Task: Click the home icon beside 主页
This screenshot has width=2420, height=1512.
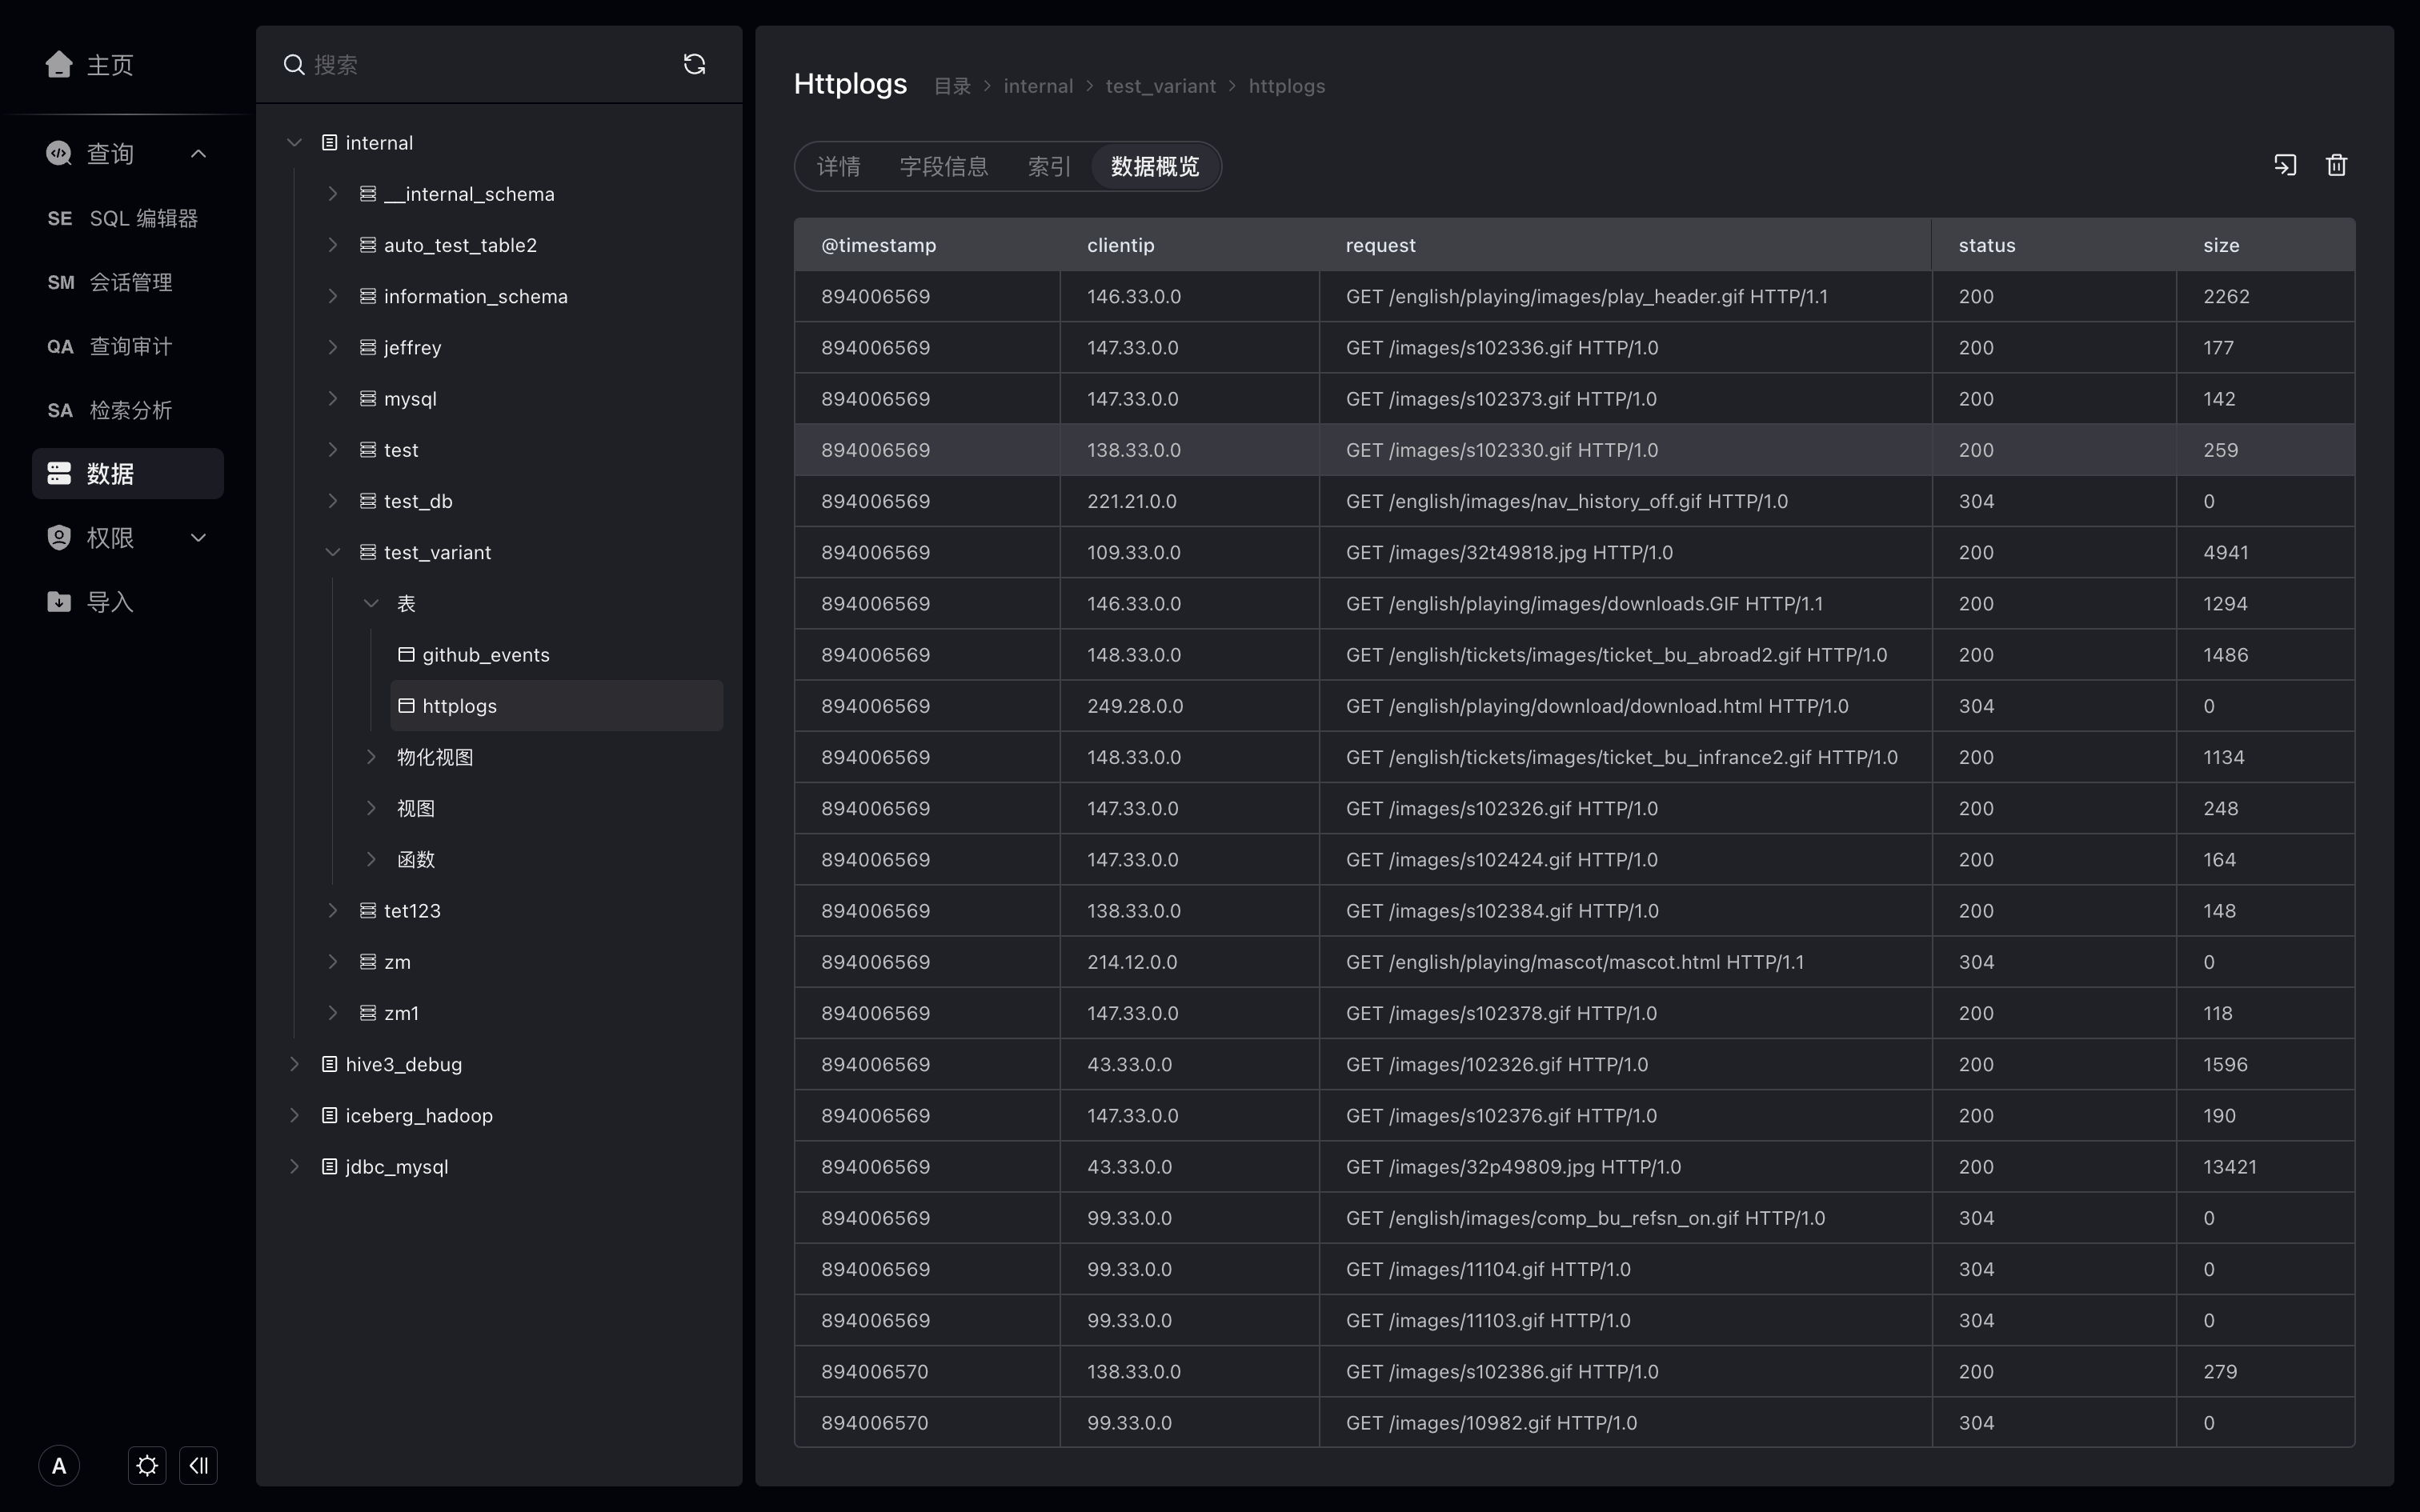Action: tap(59, 64)
